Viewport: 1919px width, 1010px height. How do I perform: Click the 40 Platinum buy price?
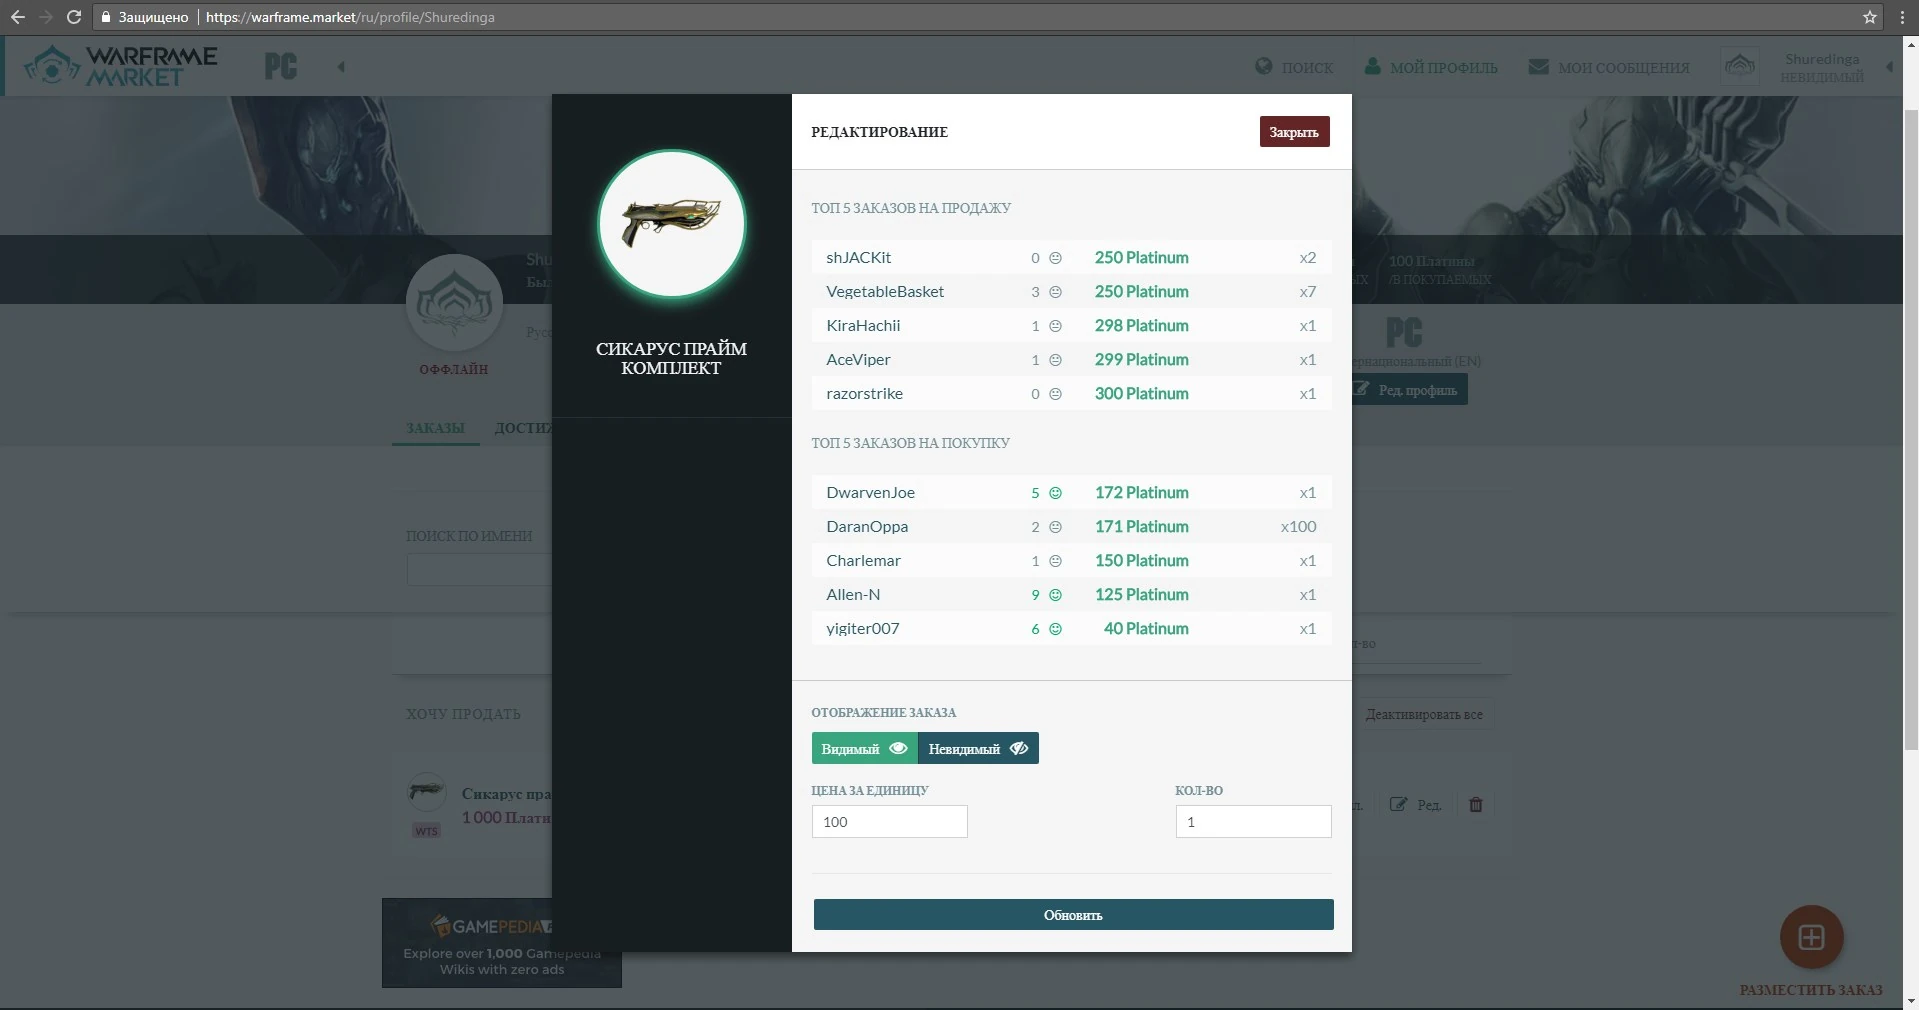1146,629
